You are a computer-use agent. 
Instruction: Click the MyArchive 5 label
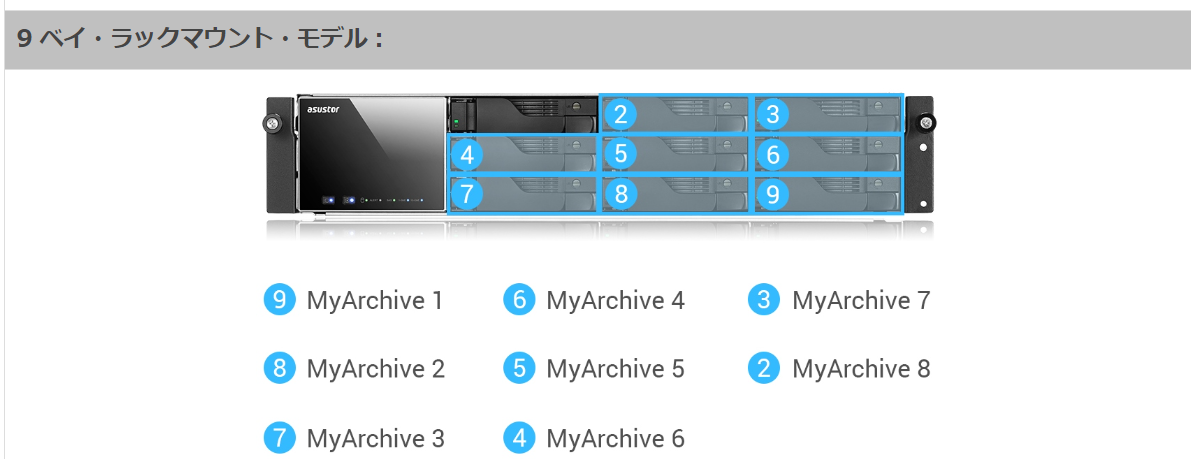point(615,369)
